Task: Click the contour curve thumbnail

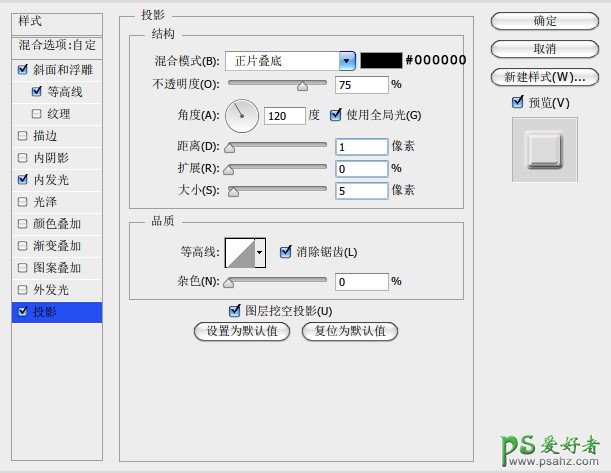Action: (x=239, y=253)
